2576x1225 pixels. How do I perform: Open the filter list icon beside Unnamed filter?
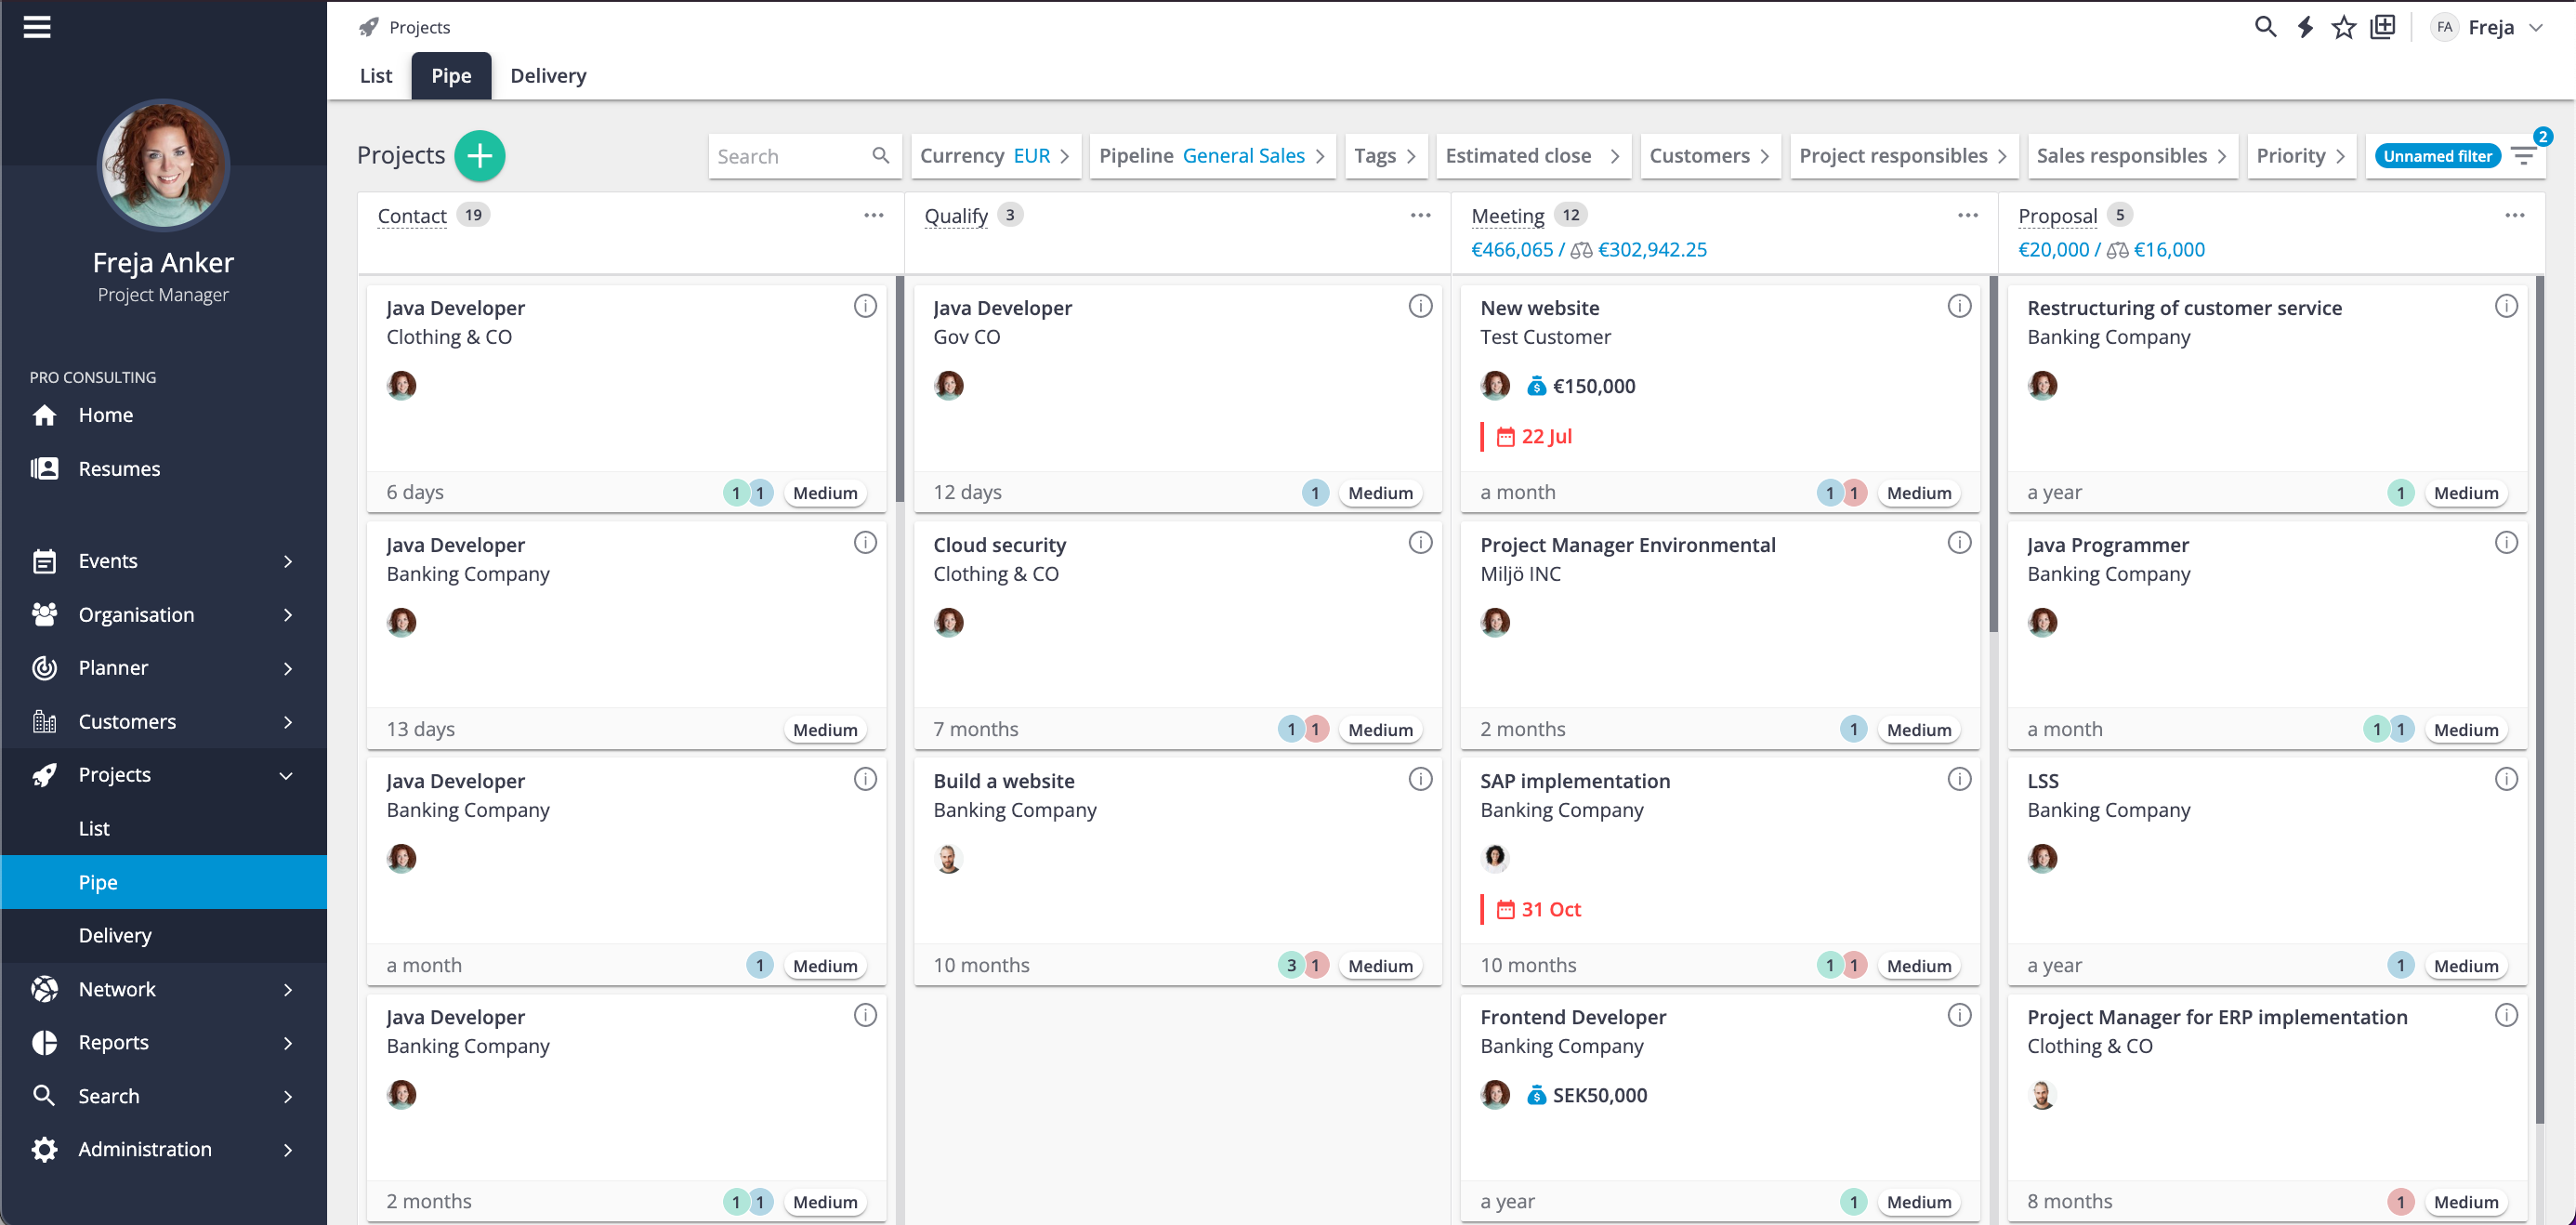pos(2523,156)
